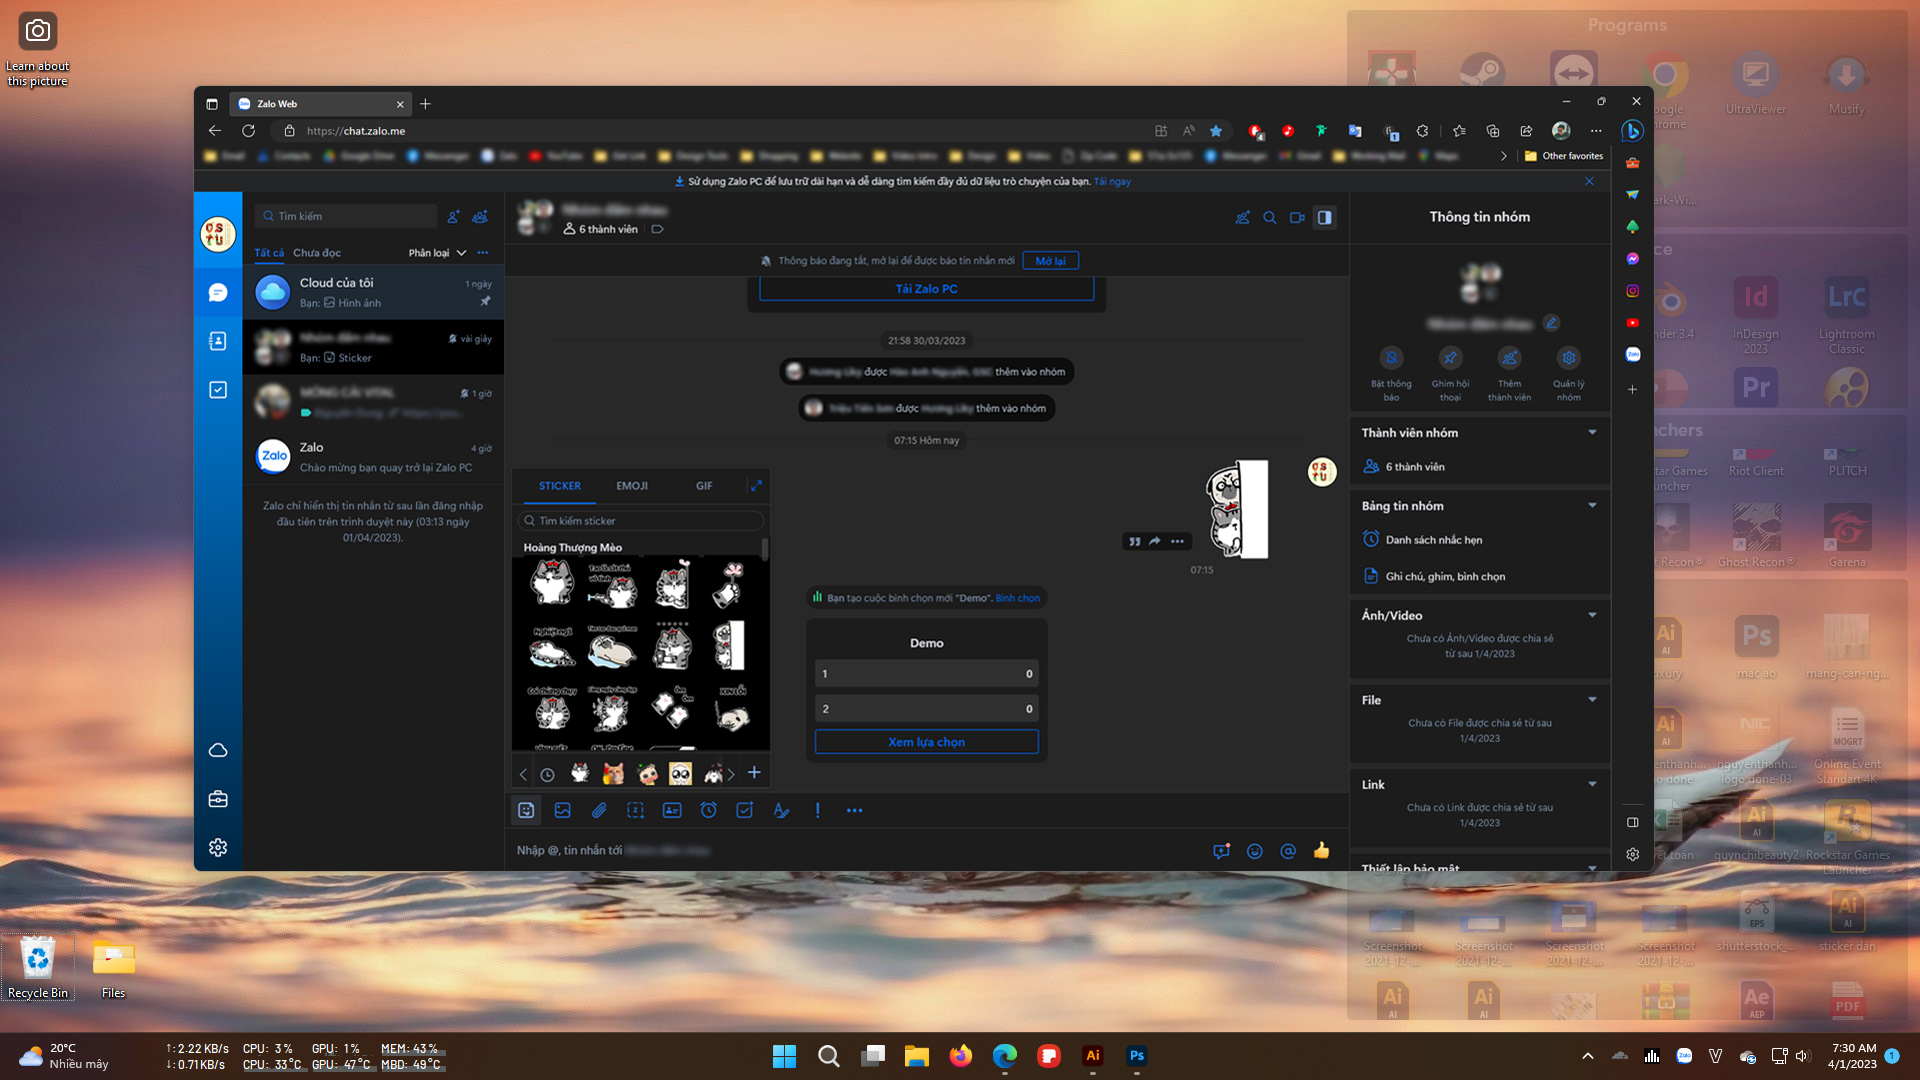Toggle Bật thông báo notifications
Image resolution: width=1920 pixels, height=1080 pixels.
1391,357
